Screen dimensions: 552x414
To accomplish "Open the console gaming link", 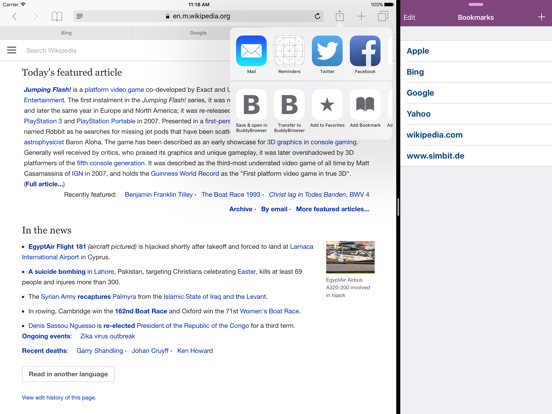I will (x=333, y=142).
